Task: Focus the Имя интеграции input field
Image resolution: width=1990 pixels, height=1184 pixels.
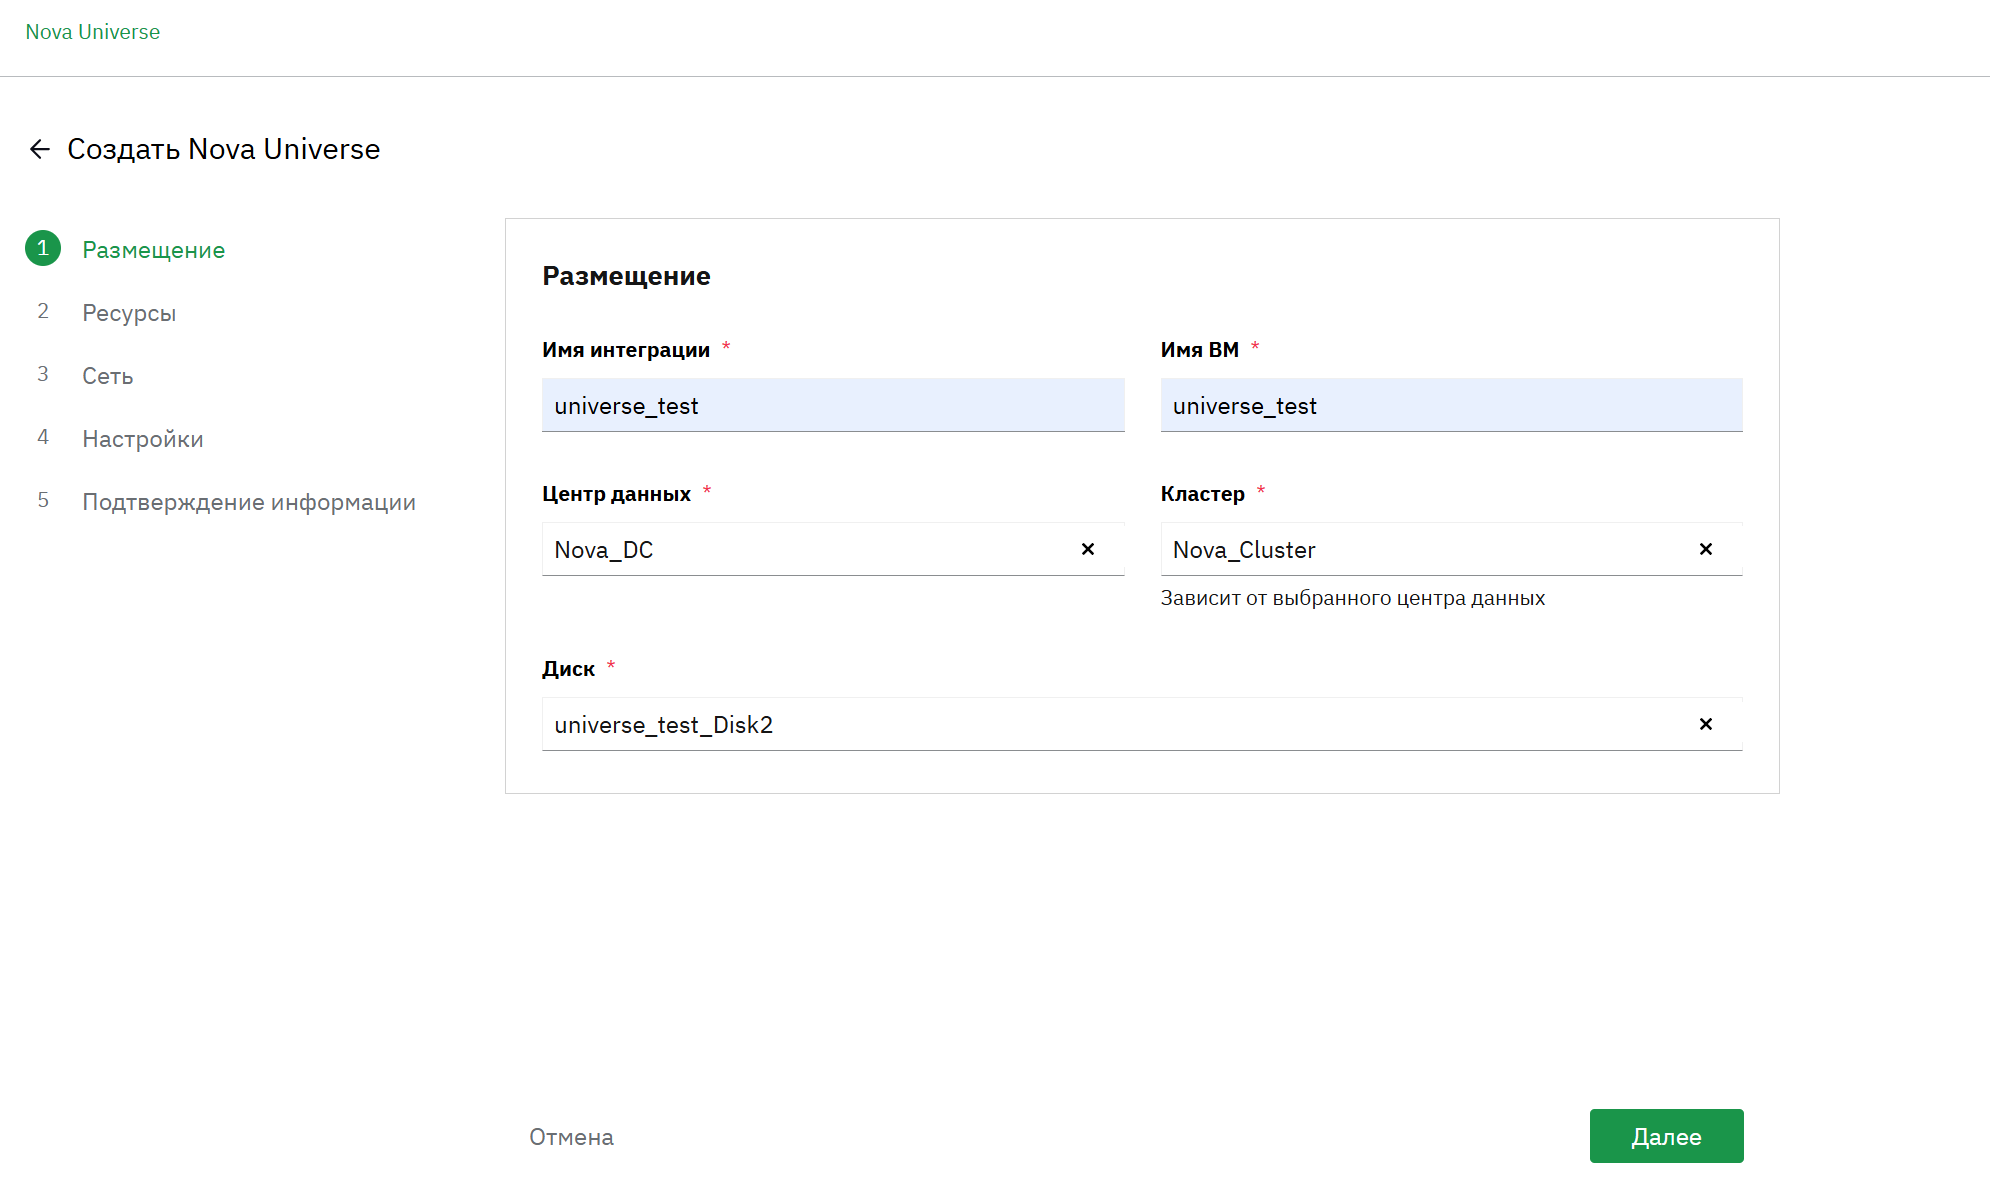Action: (833, 405)
